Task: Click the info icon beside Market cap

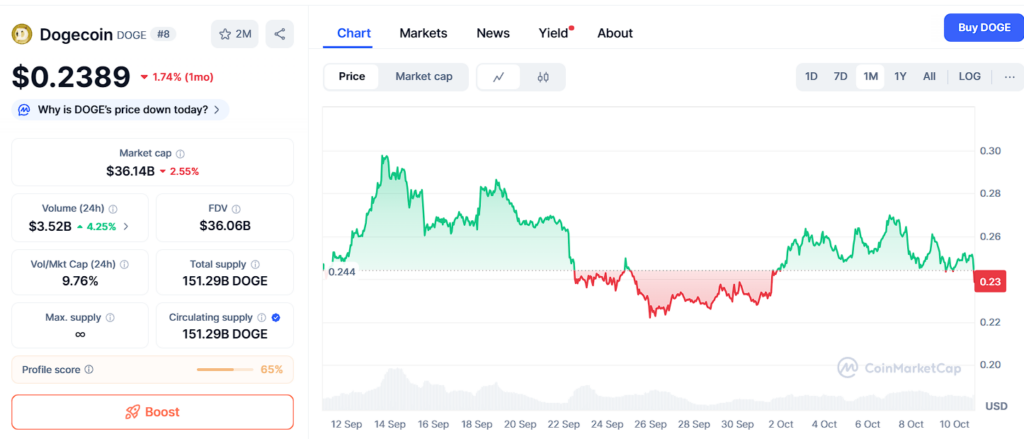Action: pos(180,154)
